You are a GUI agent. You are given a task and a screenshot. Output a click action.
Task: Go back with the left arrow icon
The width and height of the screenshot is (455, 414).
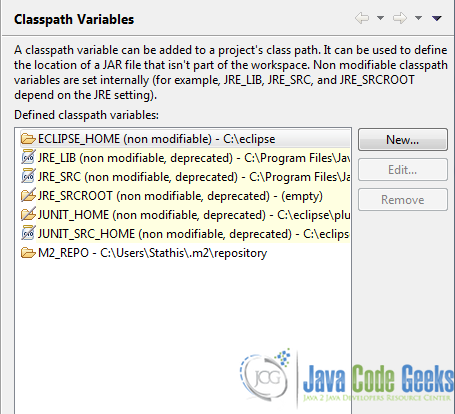362,18
